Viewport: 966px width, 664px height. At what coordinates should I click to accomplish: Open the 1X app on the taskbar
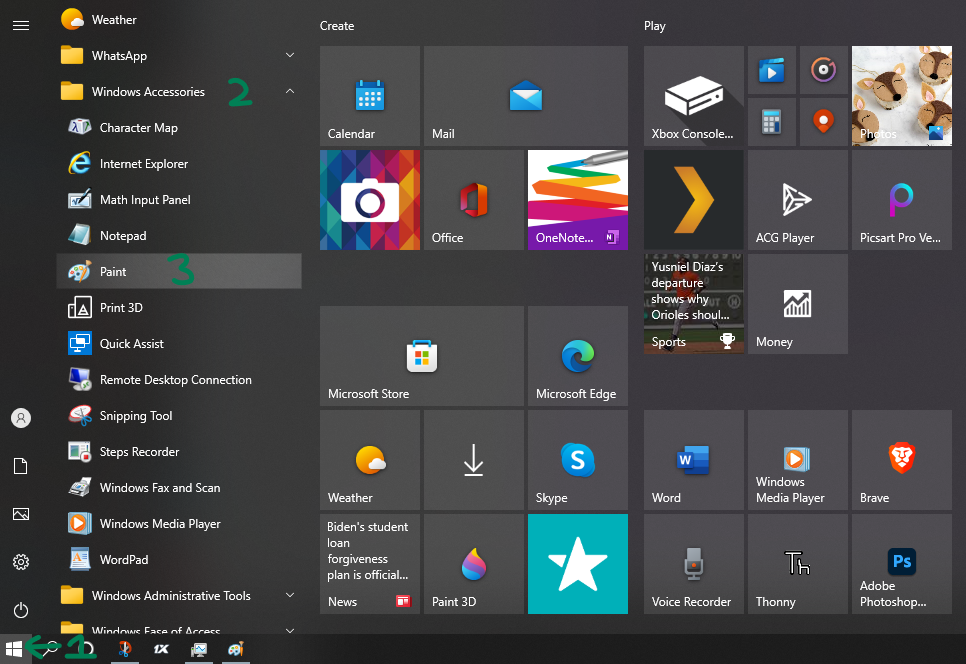pos(161,649)
